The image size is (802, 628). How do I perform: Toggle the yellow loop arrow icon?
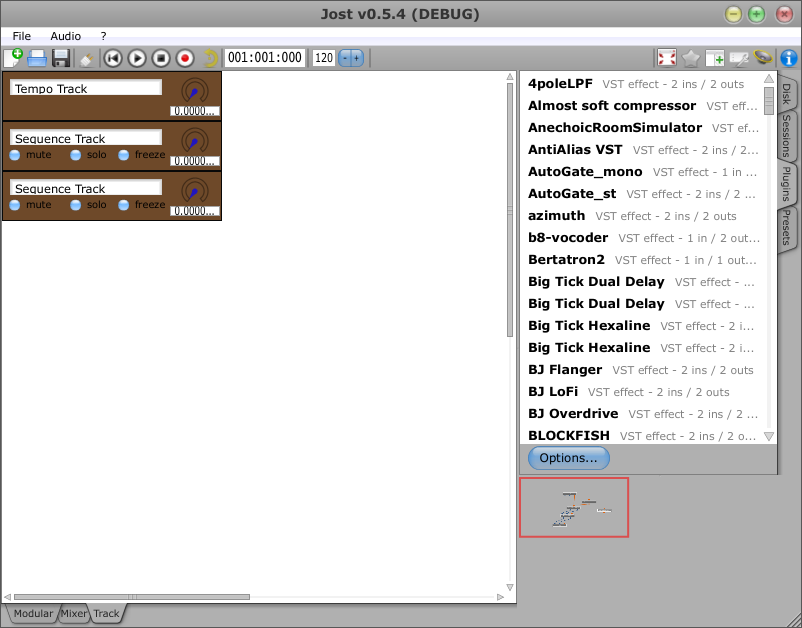pos(210,58)
